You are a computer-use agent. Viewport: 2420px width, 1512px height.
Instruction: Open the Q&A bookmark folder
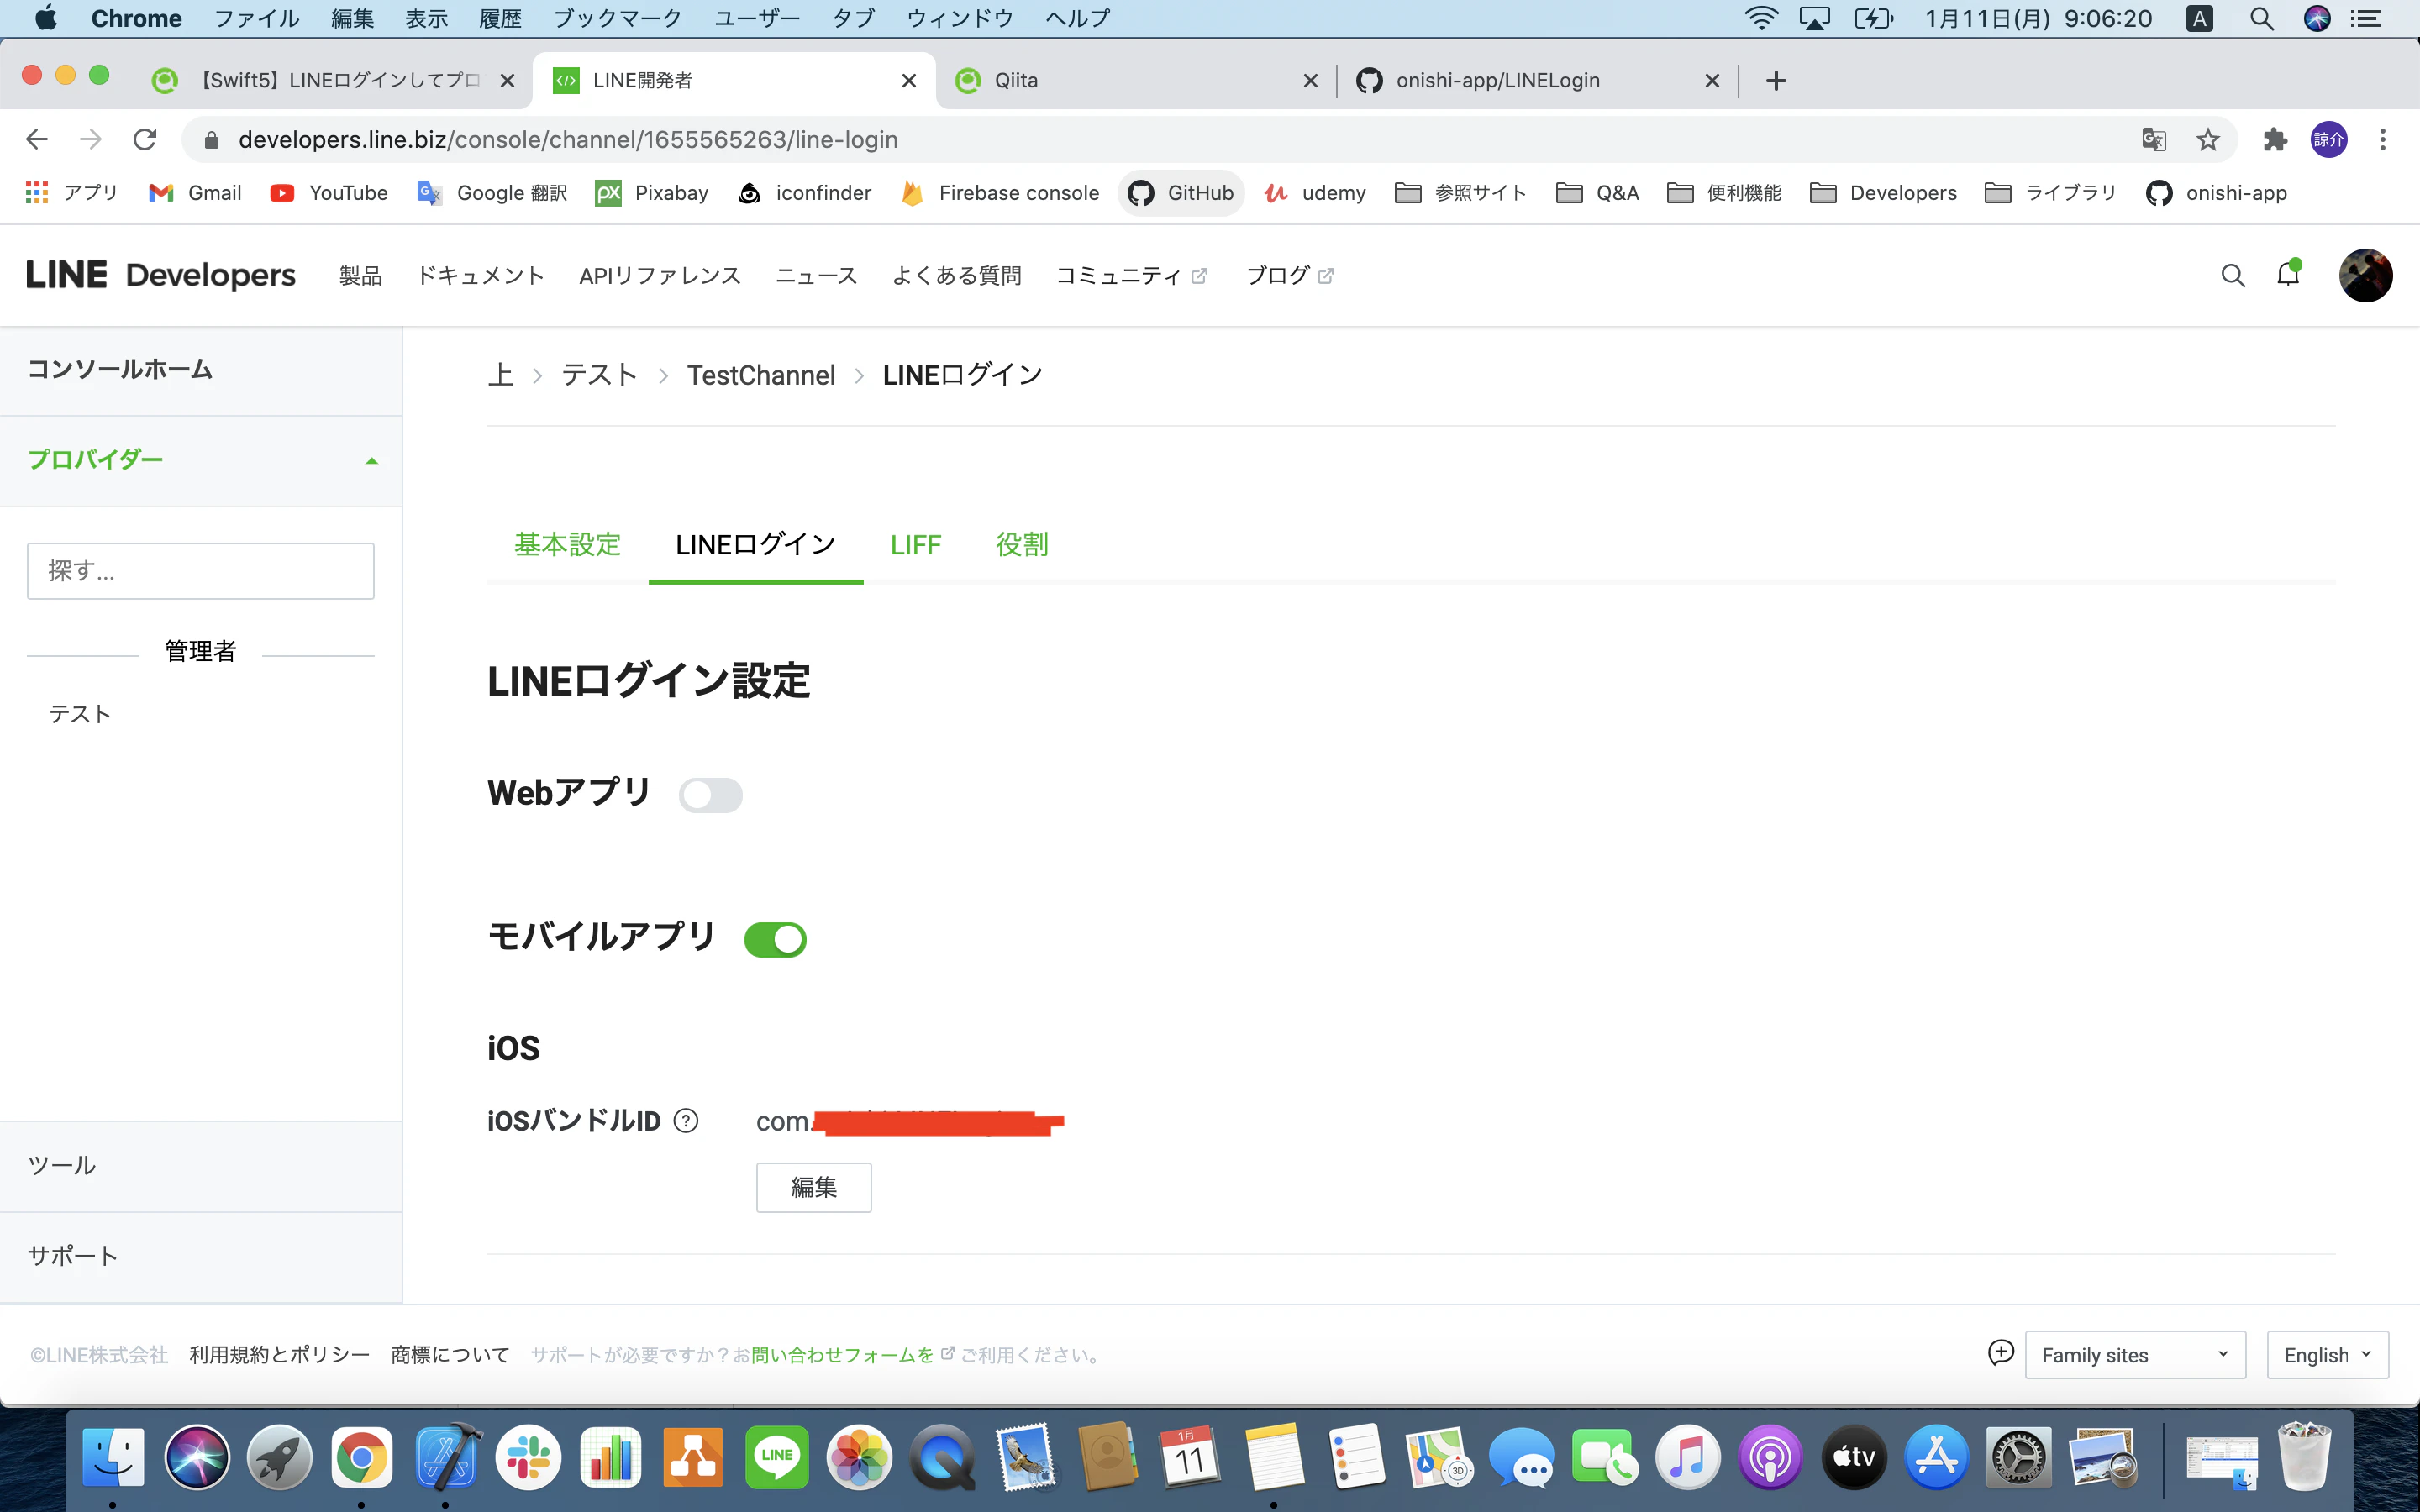click(1597, 193)
